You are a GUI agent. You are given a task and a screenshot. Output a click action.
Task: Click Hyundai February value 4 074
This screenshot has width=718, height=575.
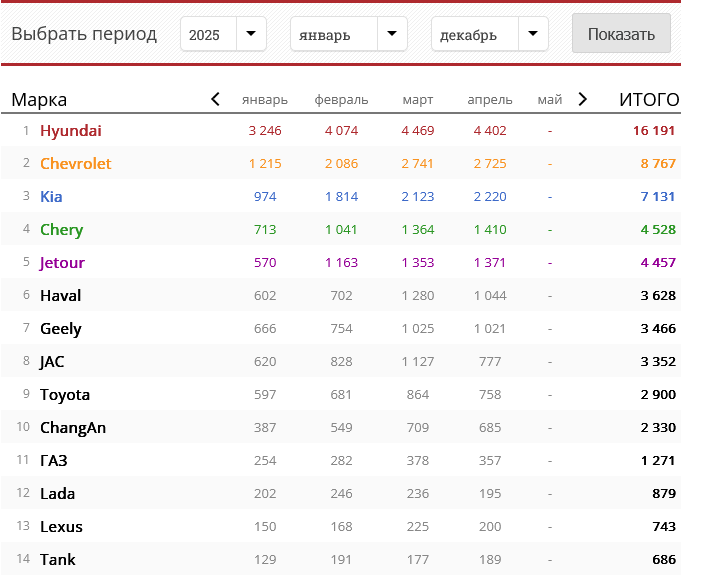point(341,131)
